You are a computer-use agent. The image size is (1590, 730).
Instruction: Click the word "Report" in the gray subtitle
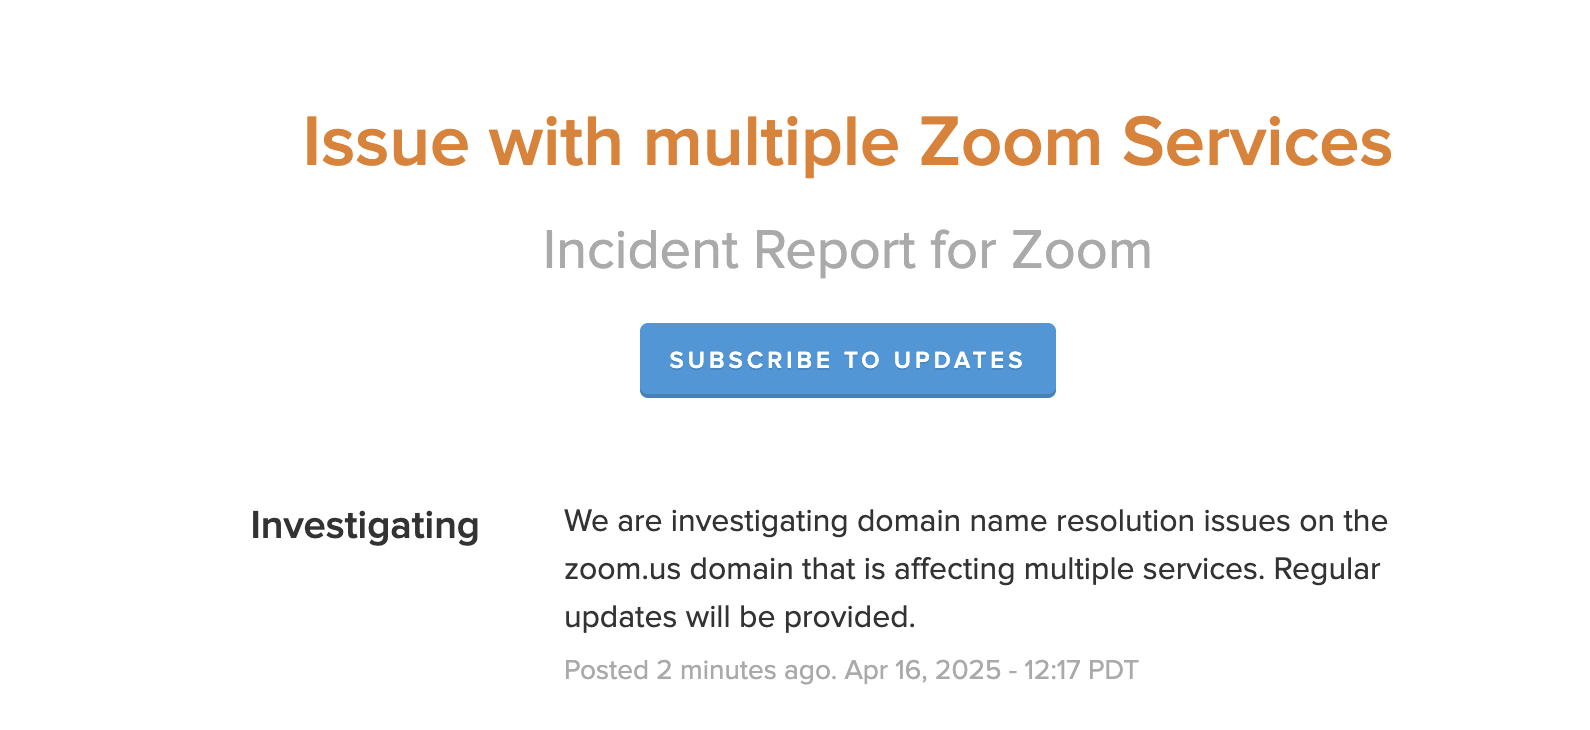click(834, 250)
